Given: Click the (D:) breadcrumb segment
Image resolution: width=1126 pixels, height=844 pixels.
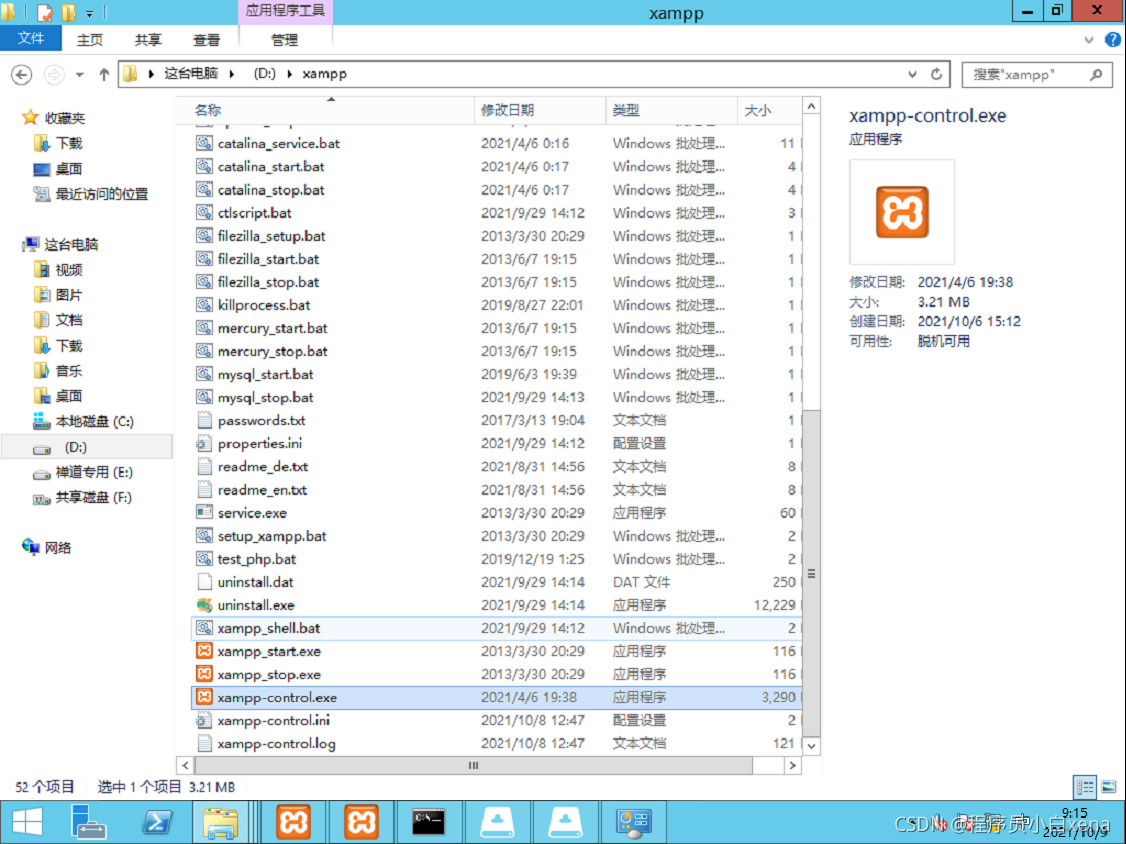Looking at the screenshot, I should tap(264, 73).
